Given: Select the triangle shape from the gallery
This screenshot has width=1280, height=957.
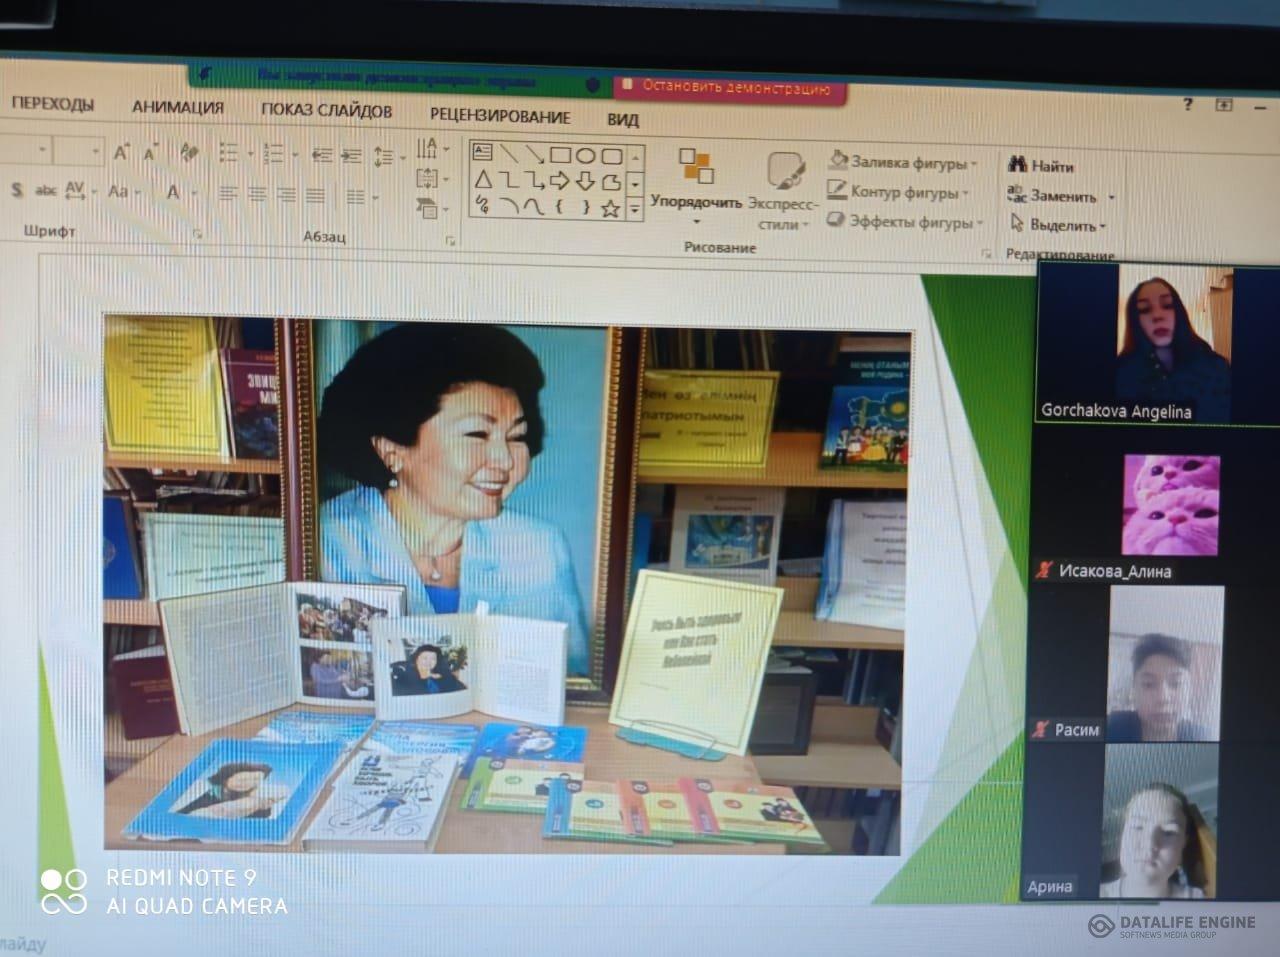Looking at the screenshot, I should [x=483, y=180].
